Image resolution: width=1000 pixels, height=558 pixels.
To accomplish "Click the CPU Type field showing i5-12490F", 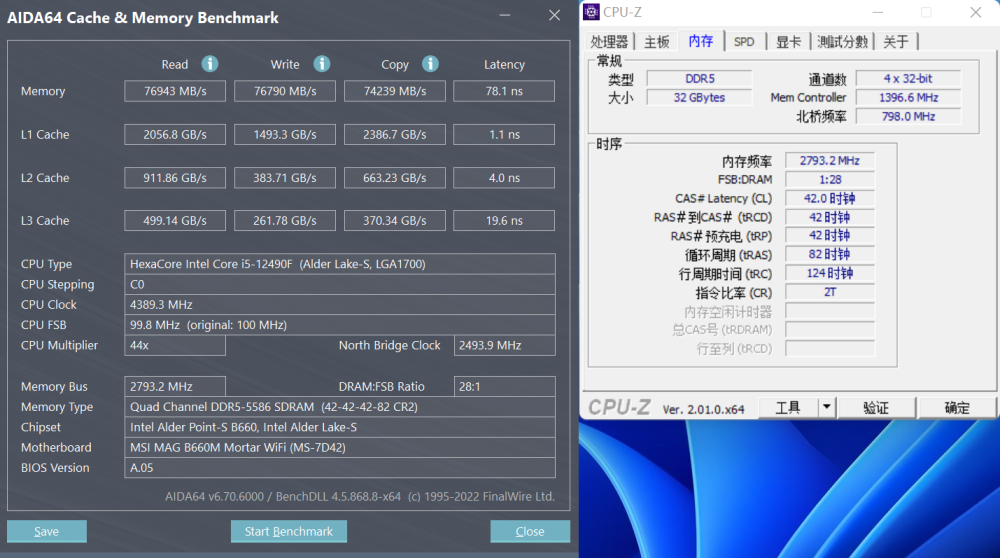I will pos(340,264).
